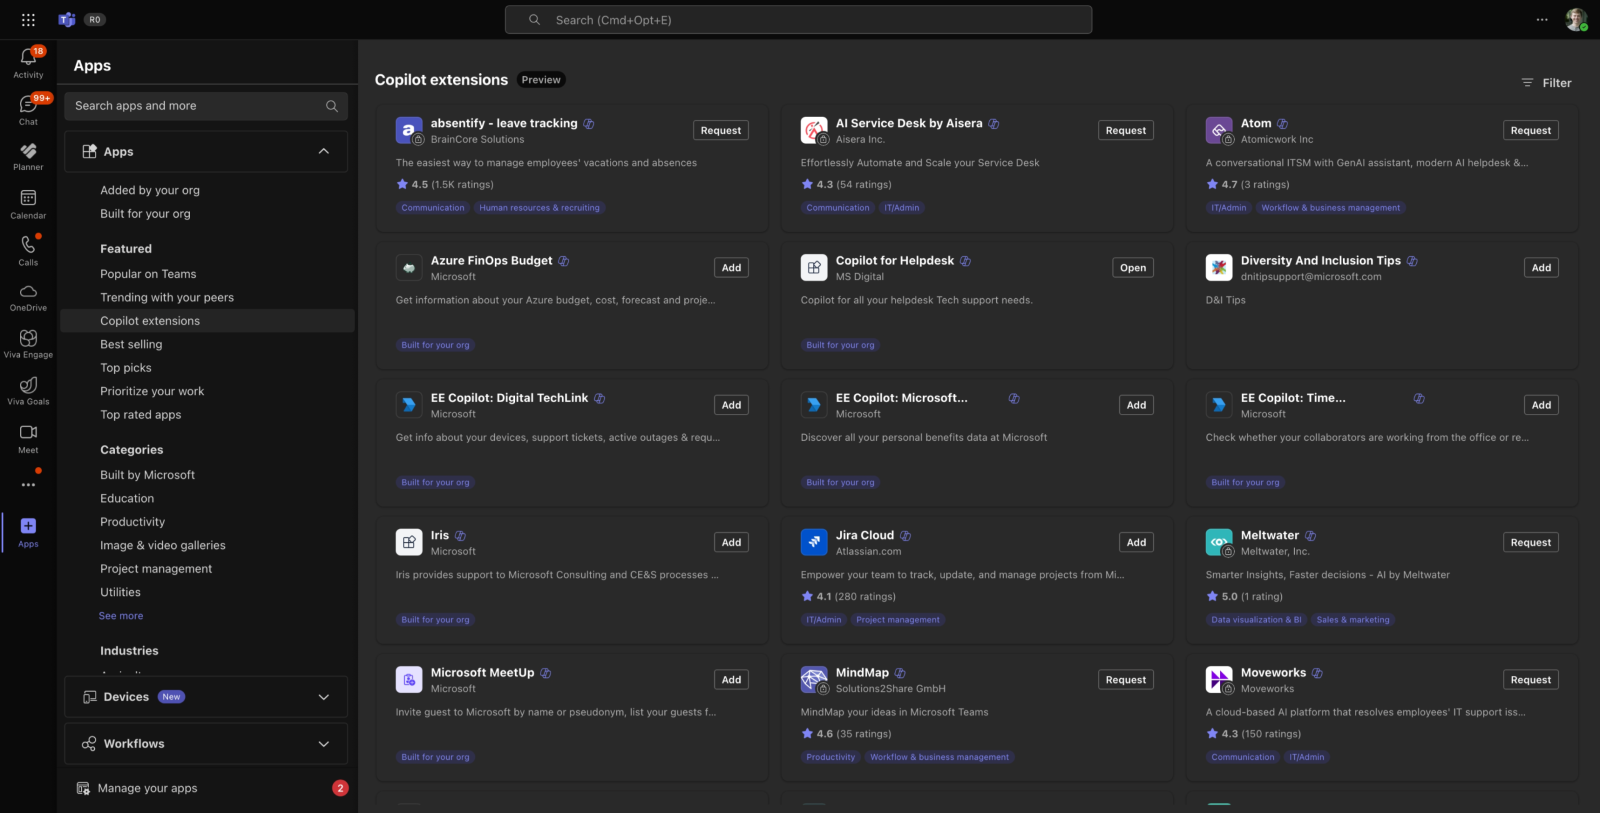The image size is (1600, 813).
Task: Select Productivity category
Action: point(133,522)
